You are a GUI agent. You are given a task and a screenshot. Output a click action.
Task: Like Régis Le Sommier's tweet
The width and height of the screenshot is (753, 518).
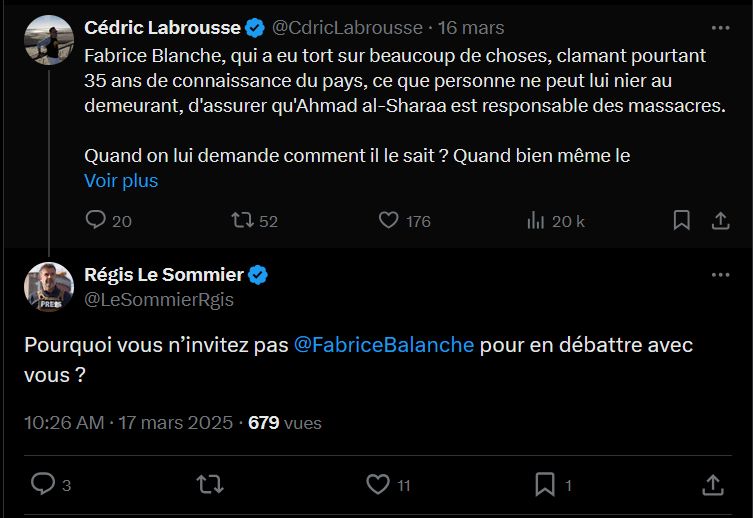tap(377, 484)
